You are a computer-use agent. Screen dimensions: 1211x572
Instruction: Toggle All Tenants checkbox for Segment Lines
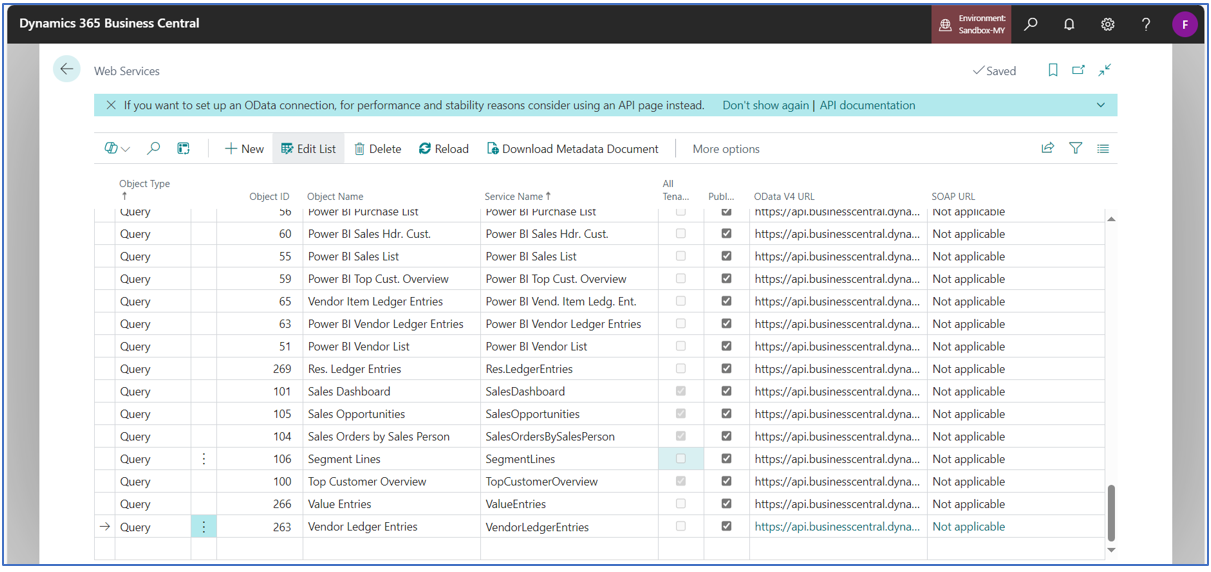pyautogui.click(x=681, y=459)
